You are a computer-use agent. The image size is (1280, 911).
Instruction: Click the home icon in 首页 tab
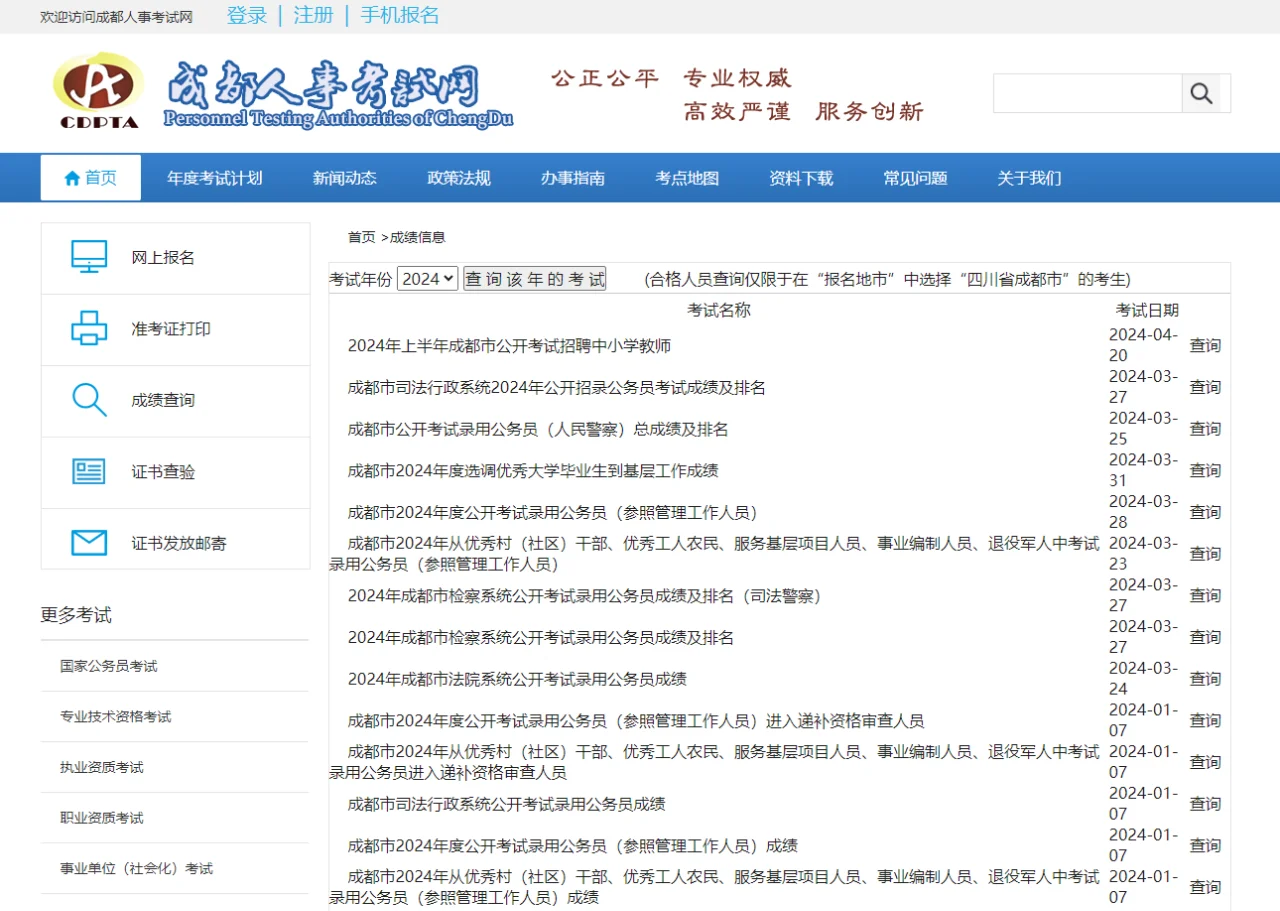pos(72,178)
